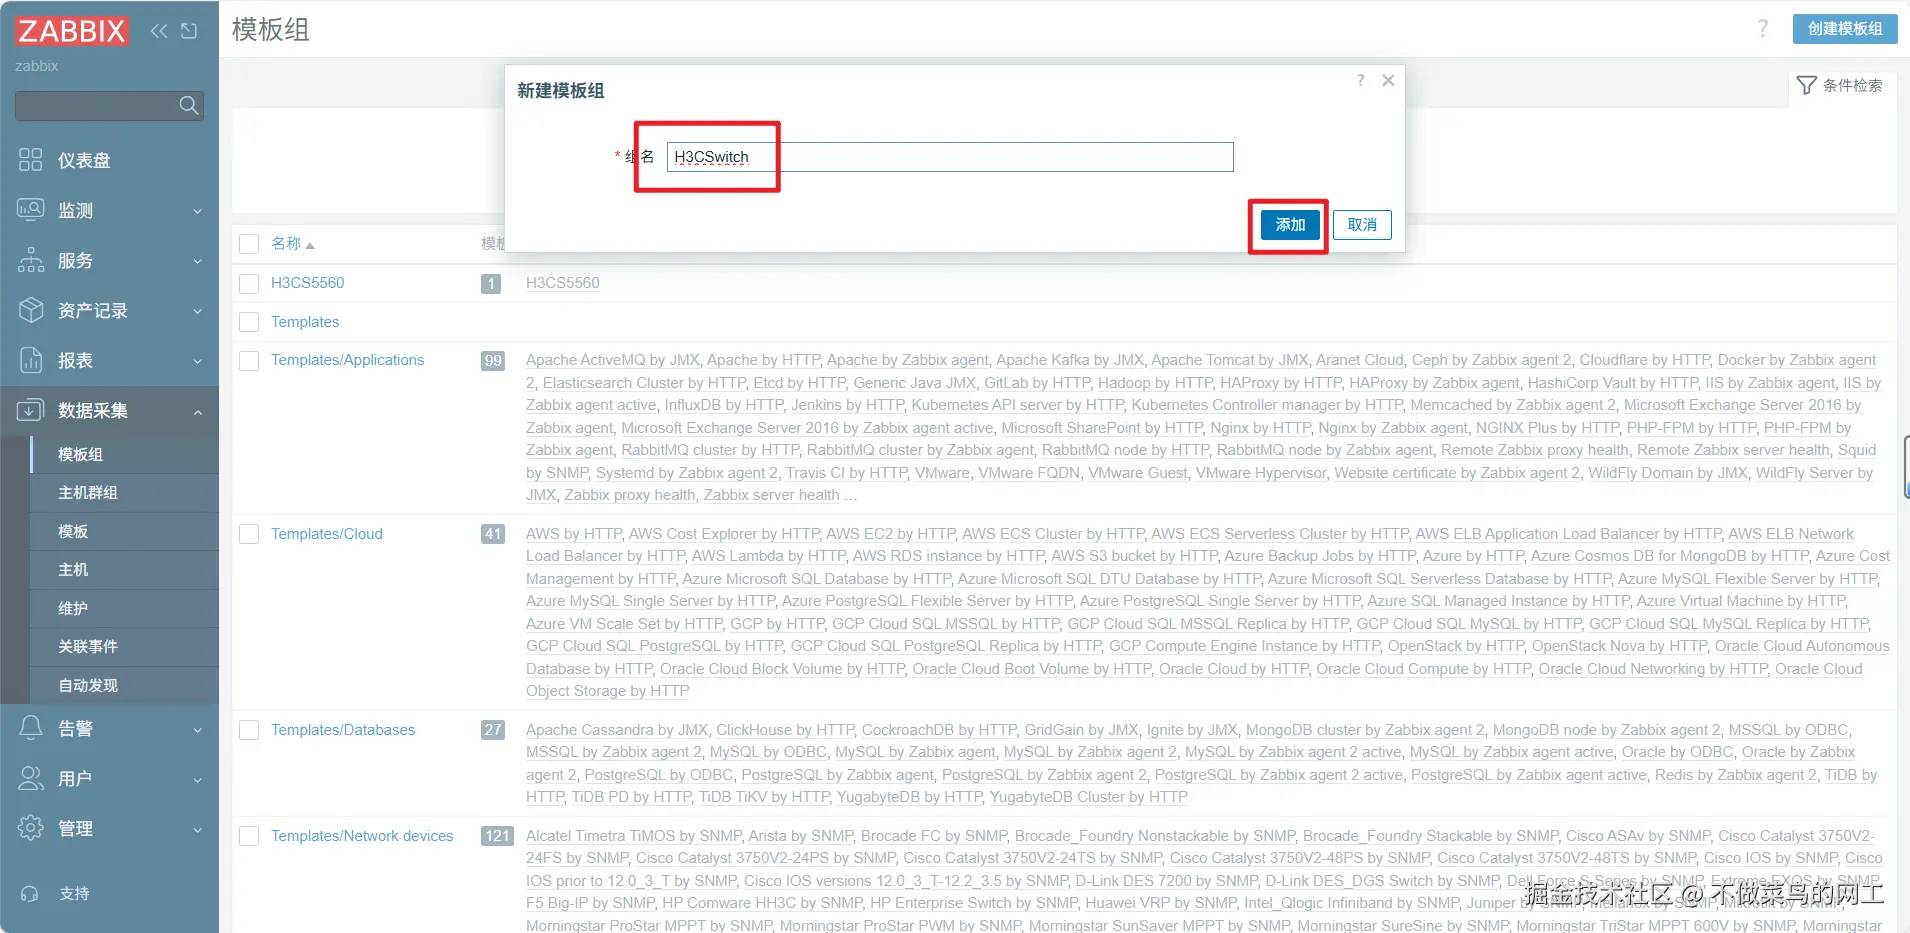
Task: Expand the 用户 menu chevron
Action: coord(197,780)
